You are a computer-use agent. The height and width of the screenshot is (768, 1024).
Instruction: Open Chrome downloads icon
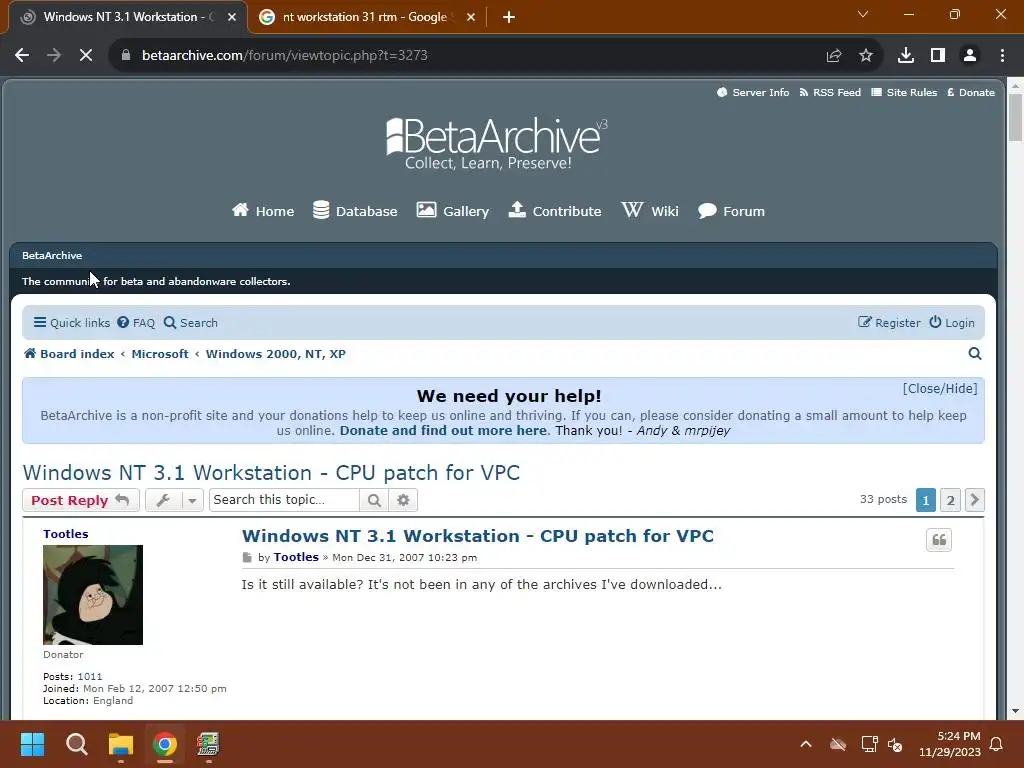(906, 56)
